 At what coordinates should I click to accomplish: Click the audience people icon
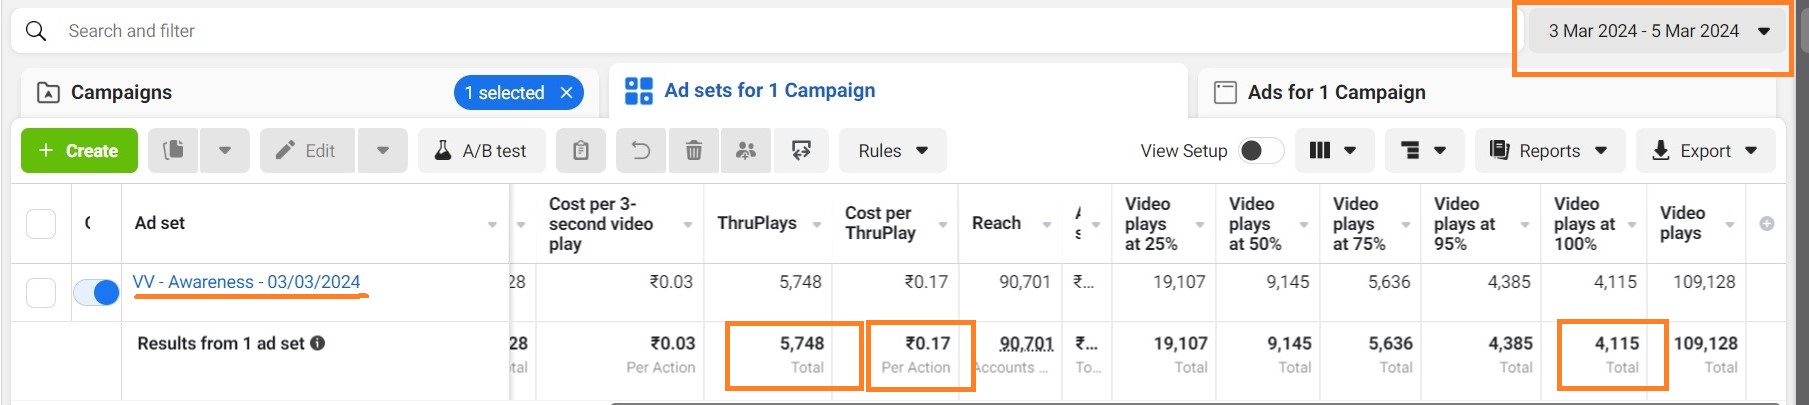click(x=746, y=151)
